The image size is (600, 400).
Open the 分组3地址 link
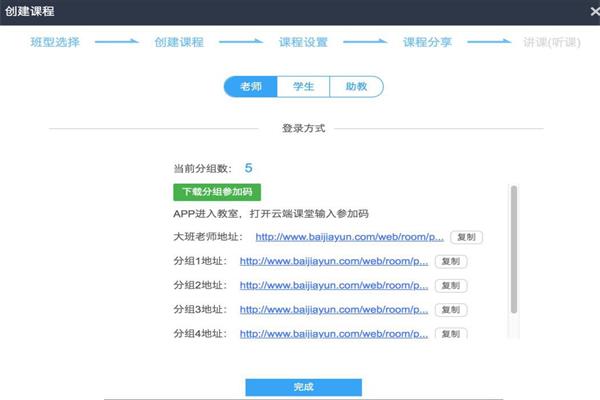click(x=334, y=309)
